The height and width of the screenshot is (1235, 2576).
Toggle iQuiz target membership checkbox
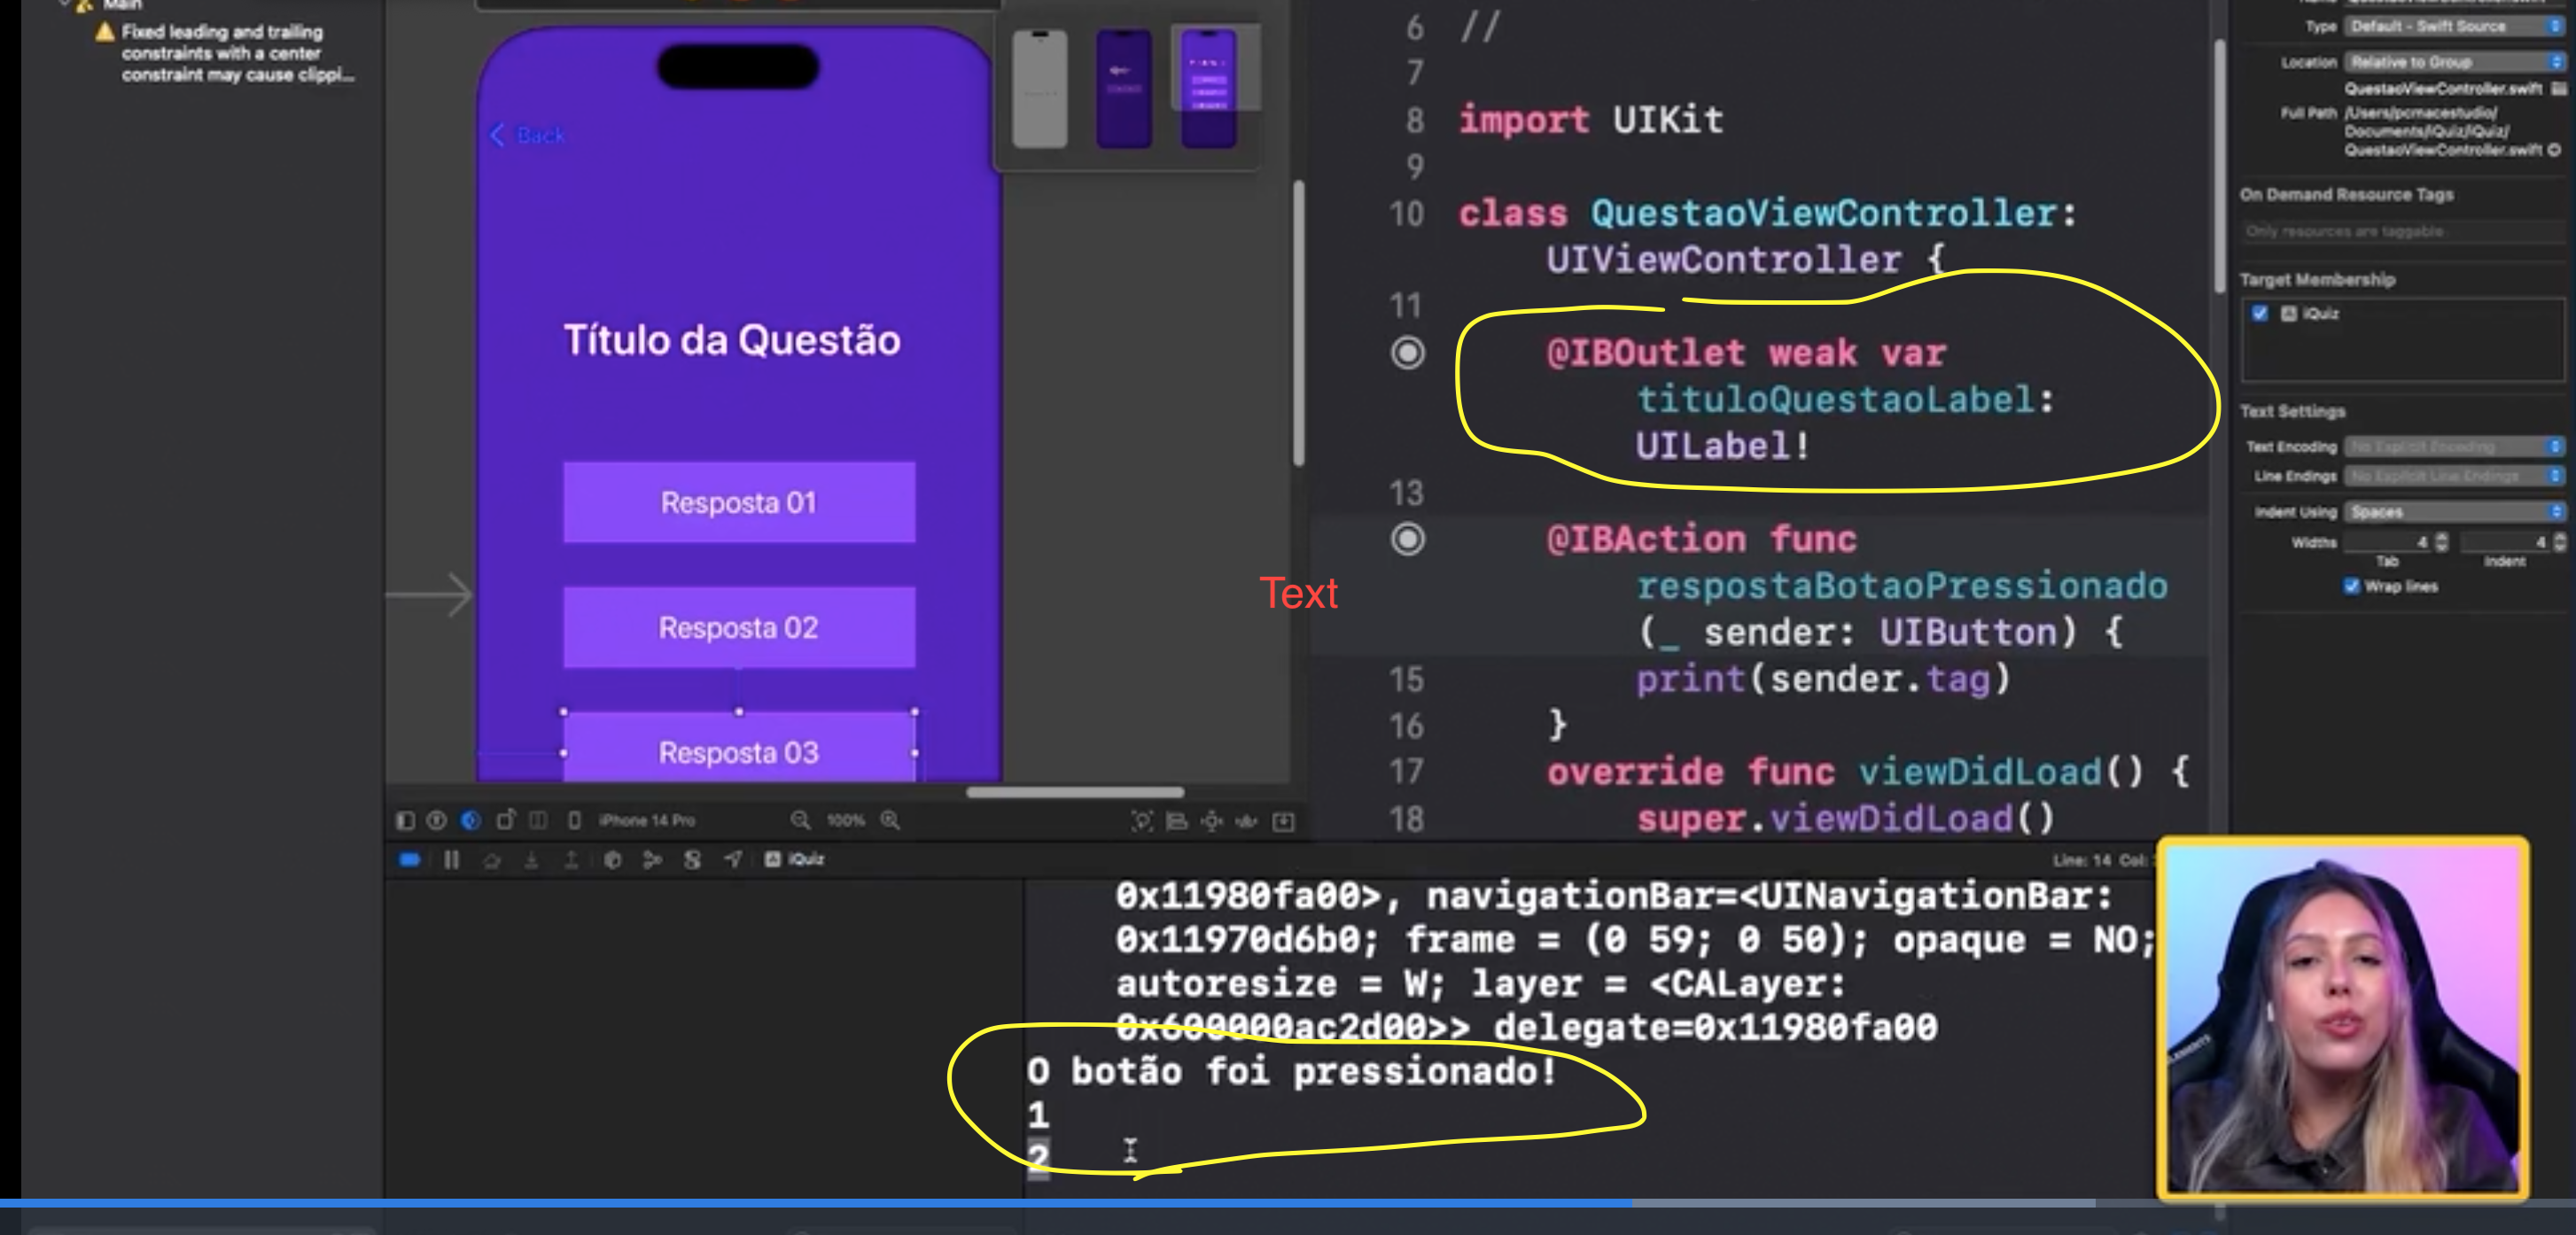(x=2260, y=314)
